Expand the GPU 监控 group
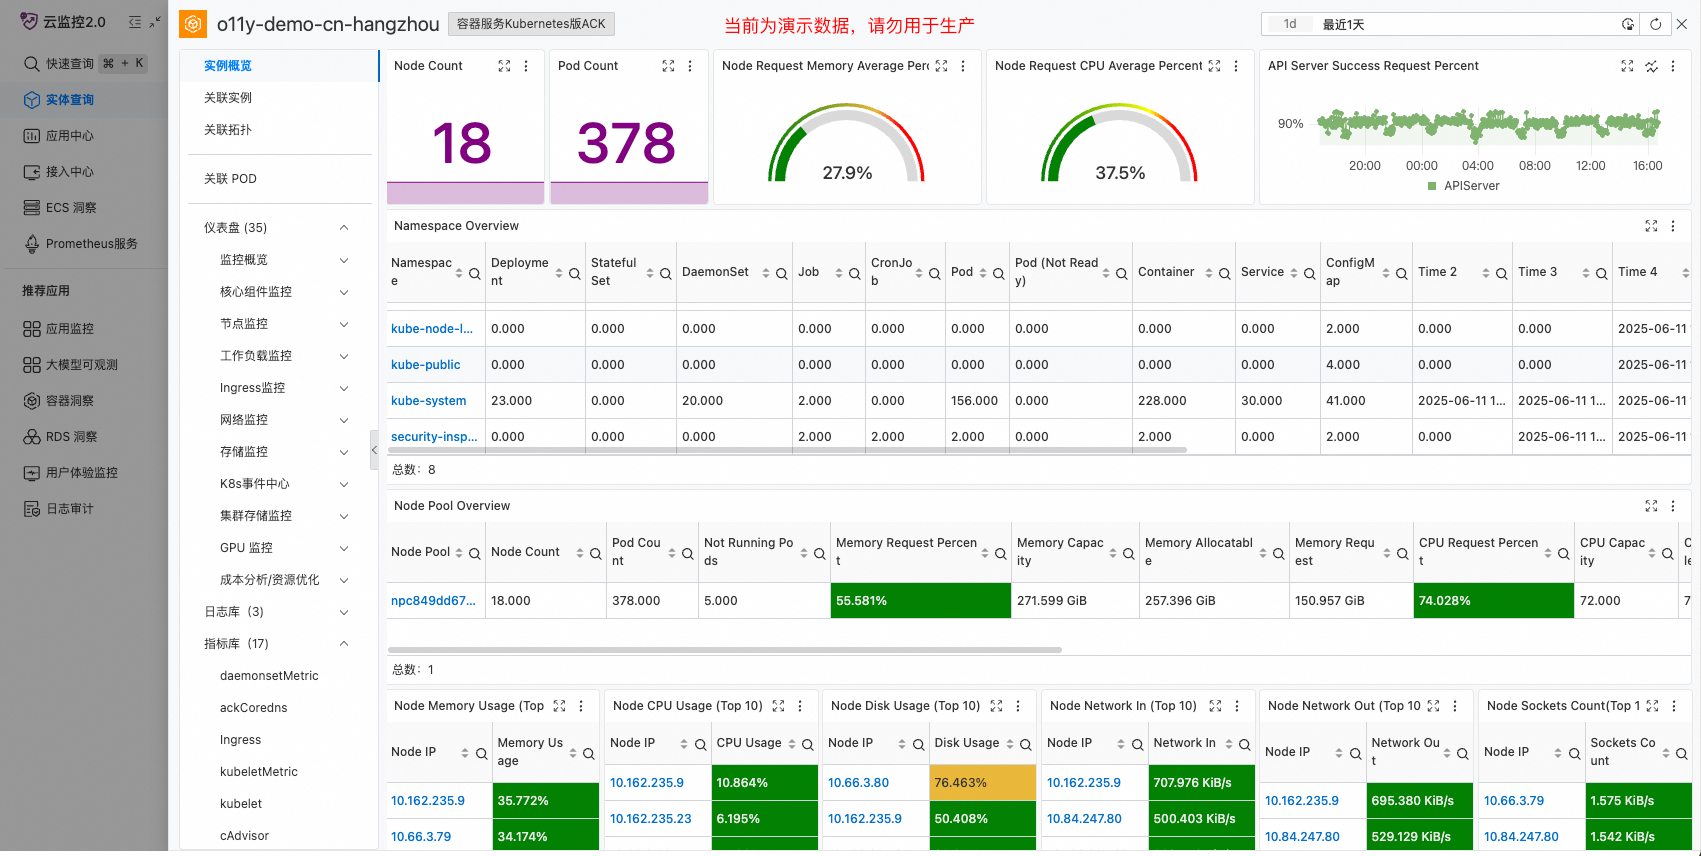This screenshot has height=856, width=1701. 344,548
